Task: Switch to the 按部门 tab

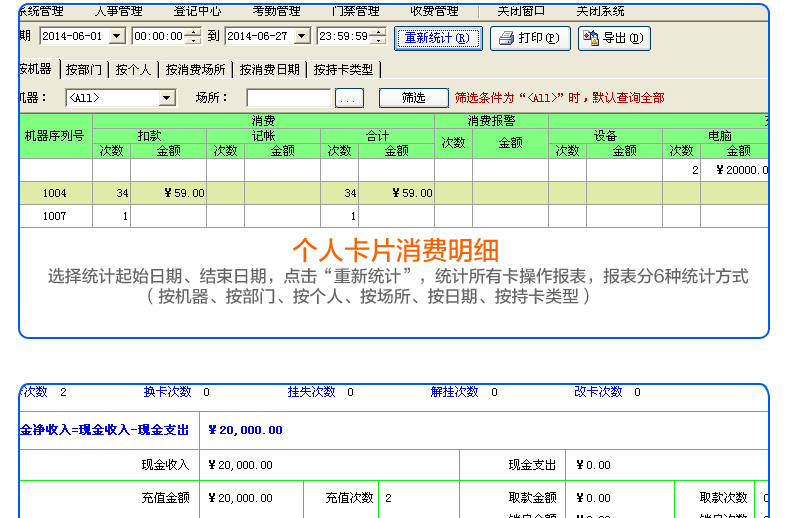Action: 83,70
